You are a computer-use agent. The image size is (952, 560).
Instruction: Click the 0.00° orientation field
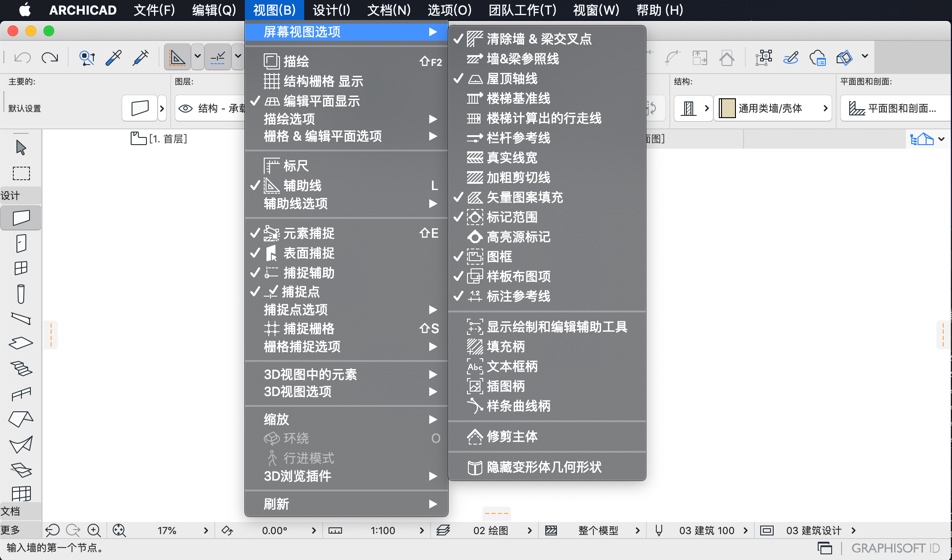point(274,530)
